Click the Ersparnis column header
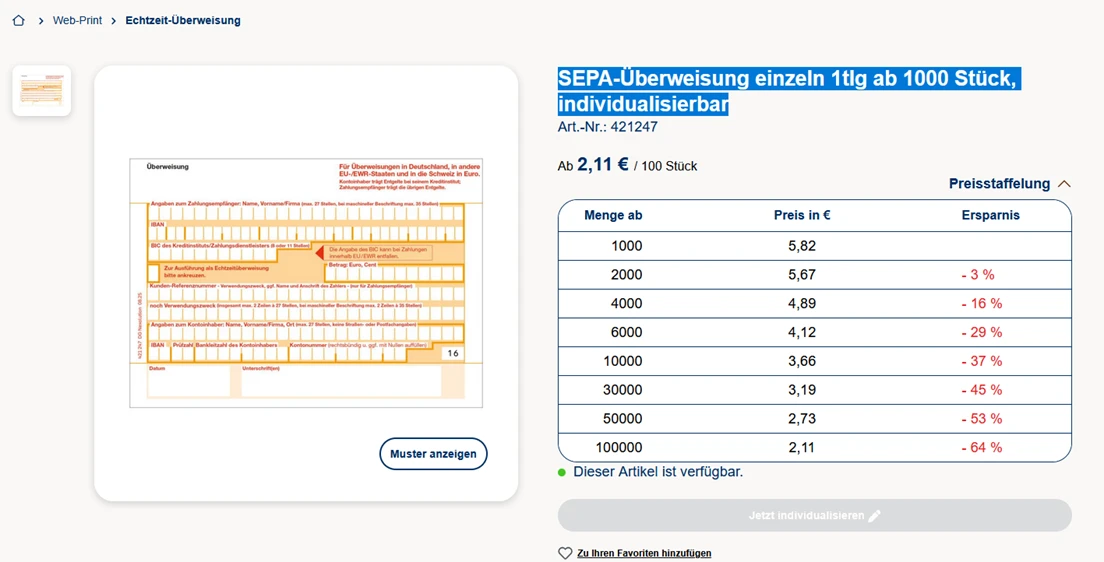 coord(990,215)
